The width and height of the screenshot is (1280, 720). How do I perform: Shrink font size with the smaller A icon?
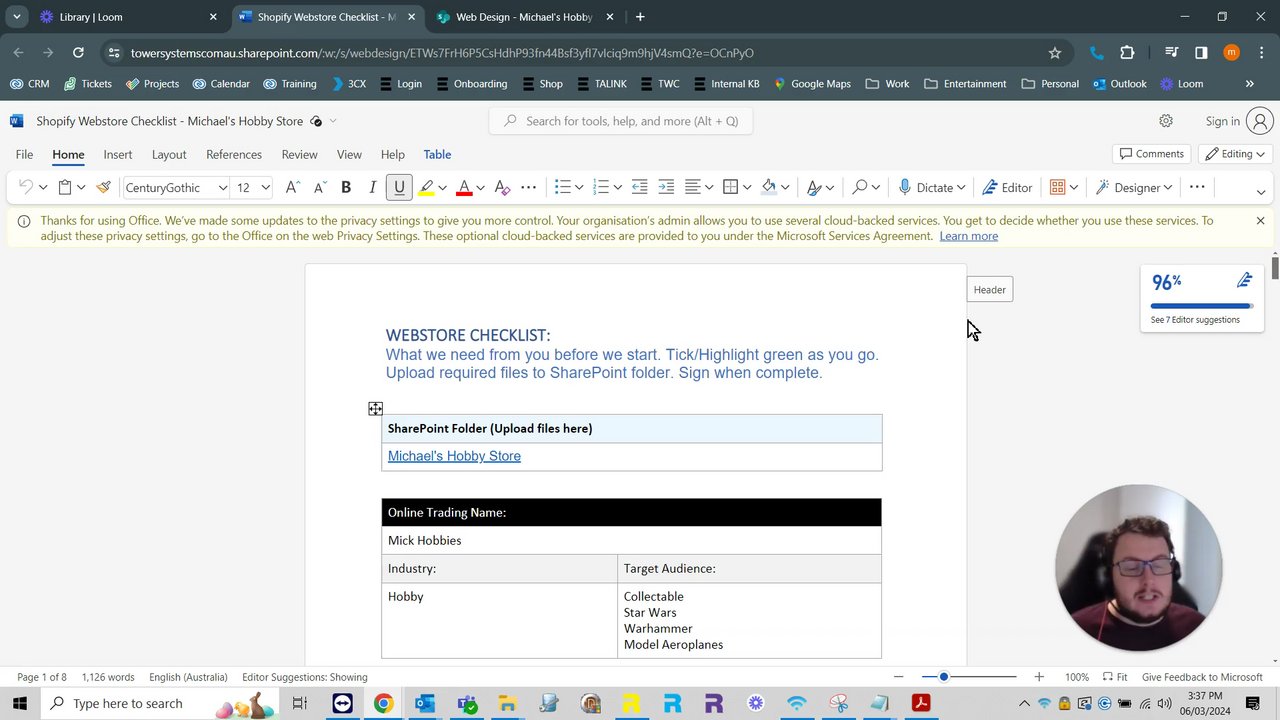320,187
